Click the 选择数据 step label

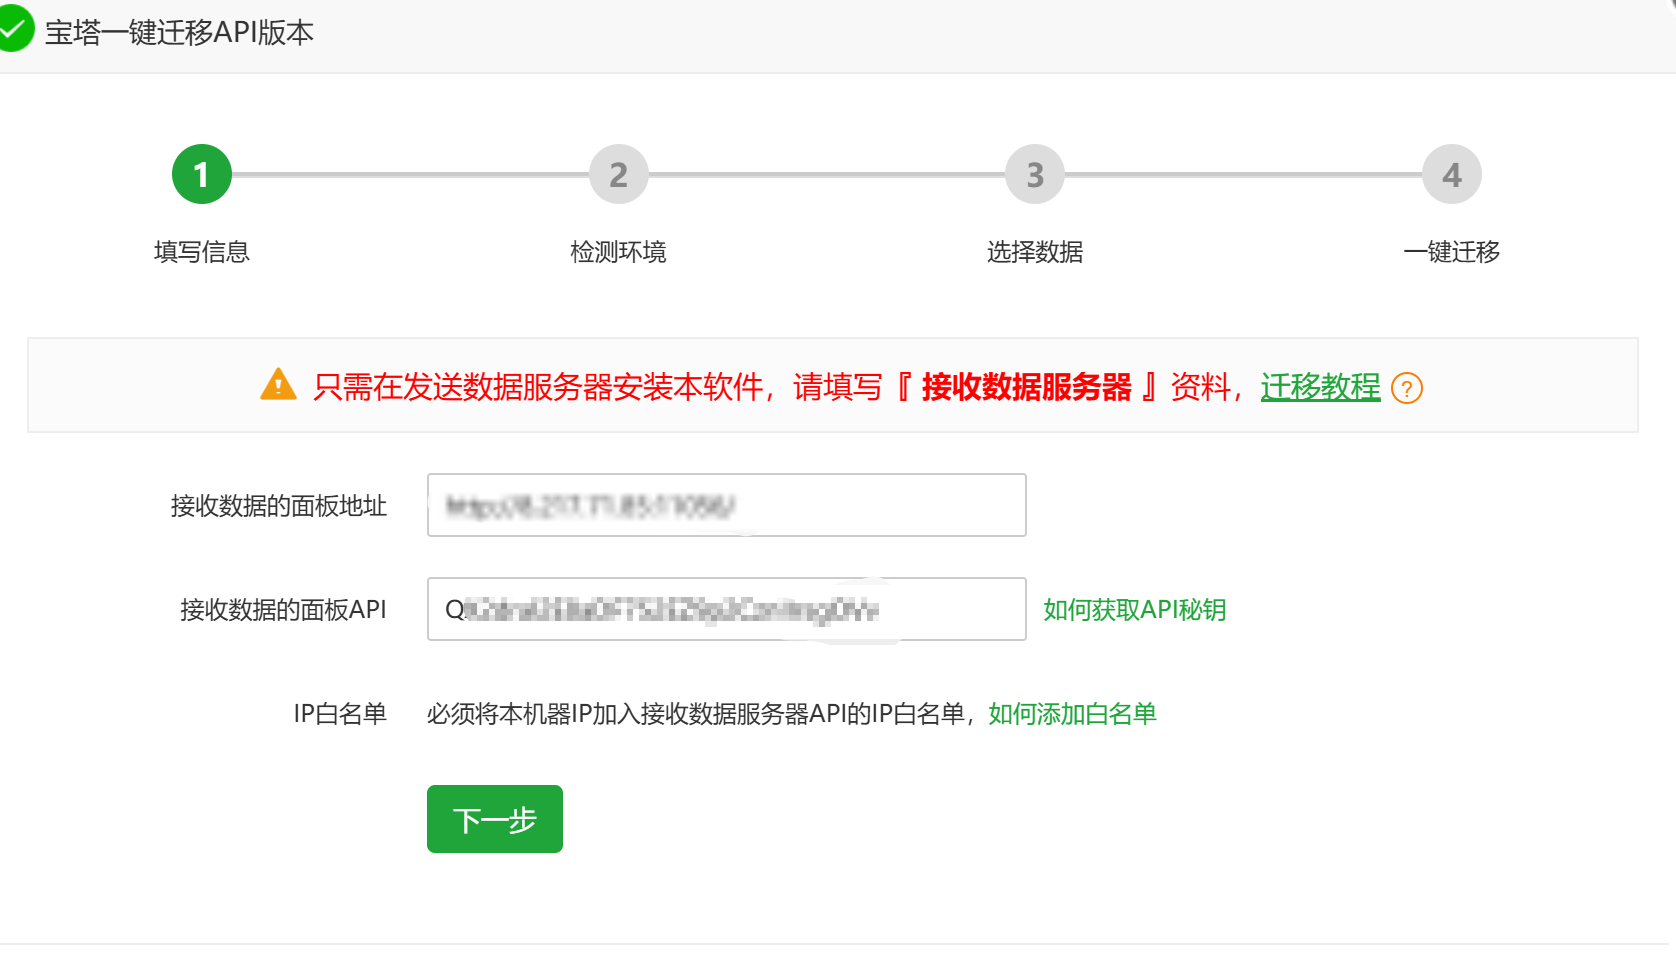click(x=1035, y=252)
